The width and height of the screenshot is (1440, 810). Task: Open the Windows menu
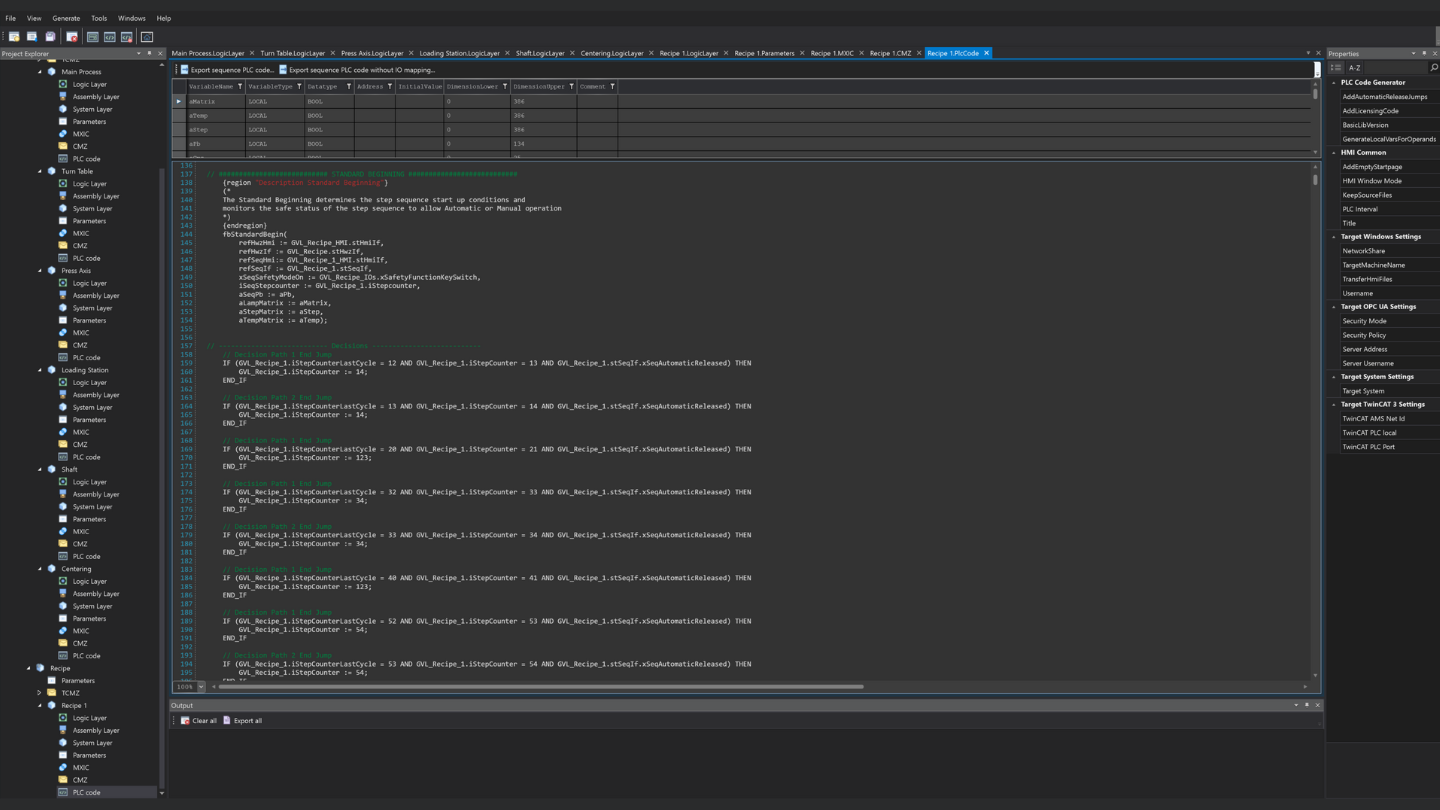(x=131, y=18)
